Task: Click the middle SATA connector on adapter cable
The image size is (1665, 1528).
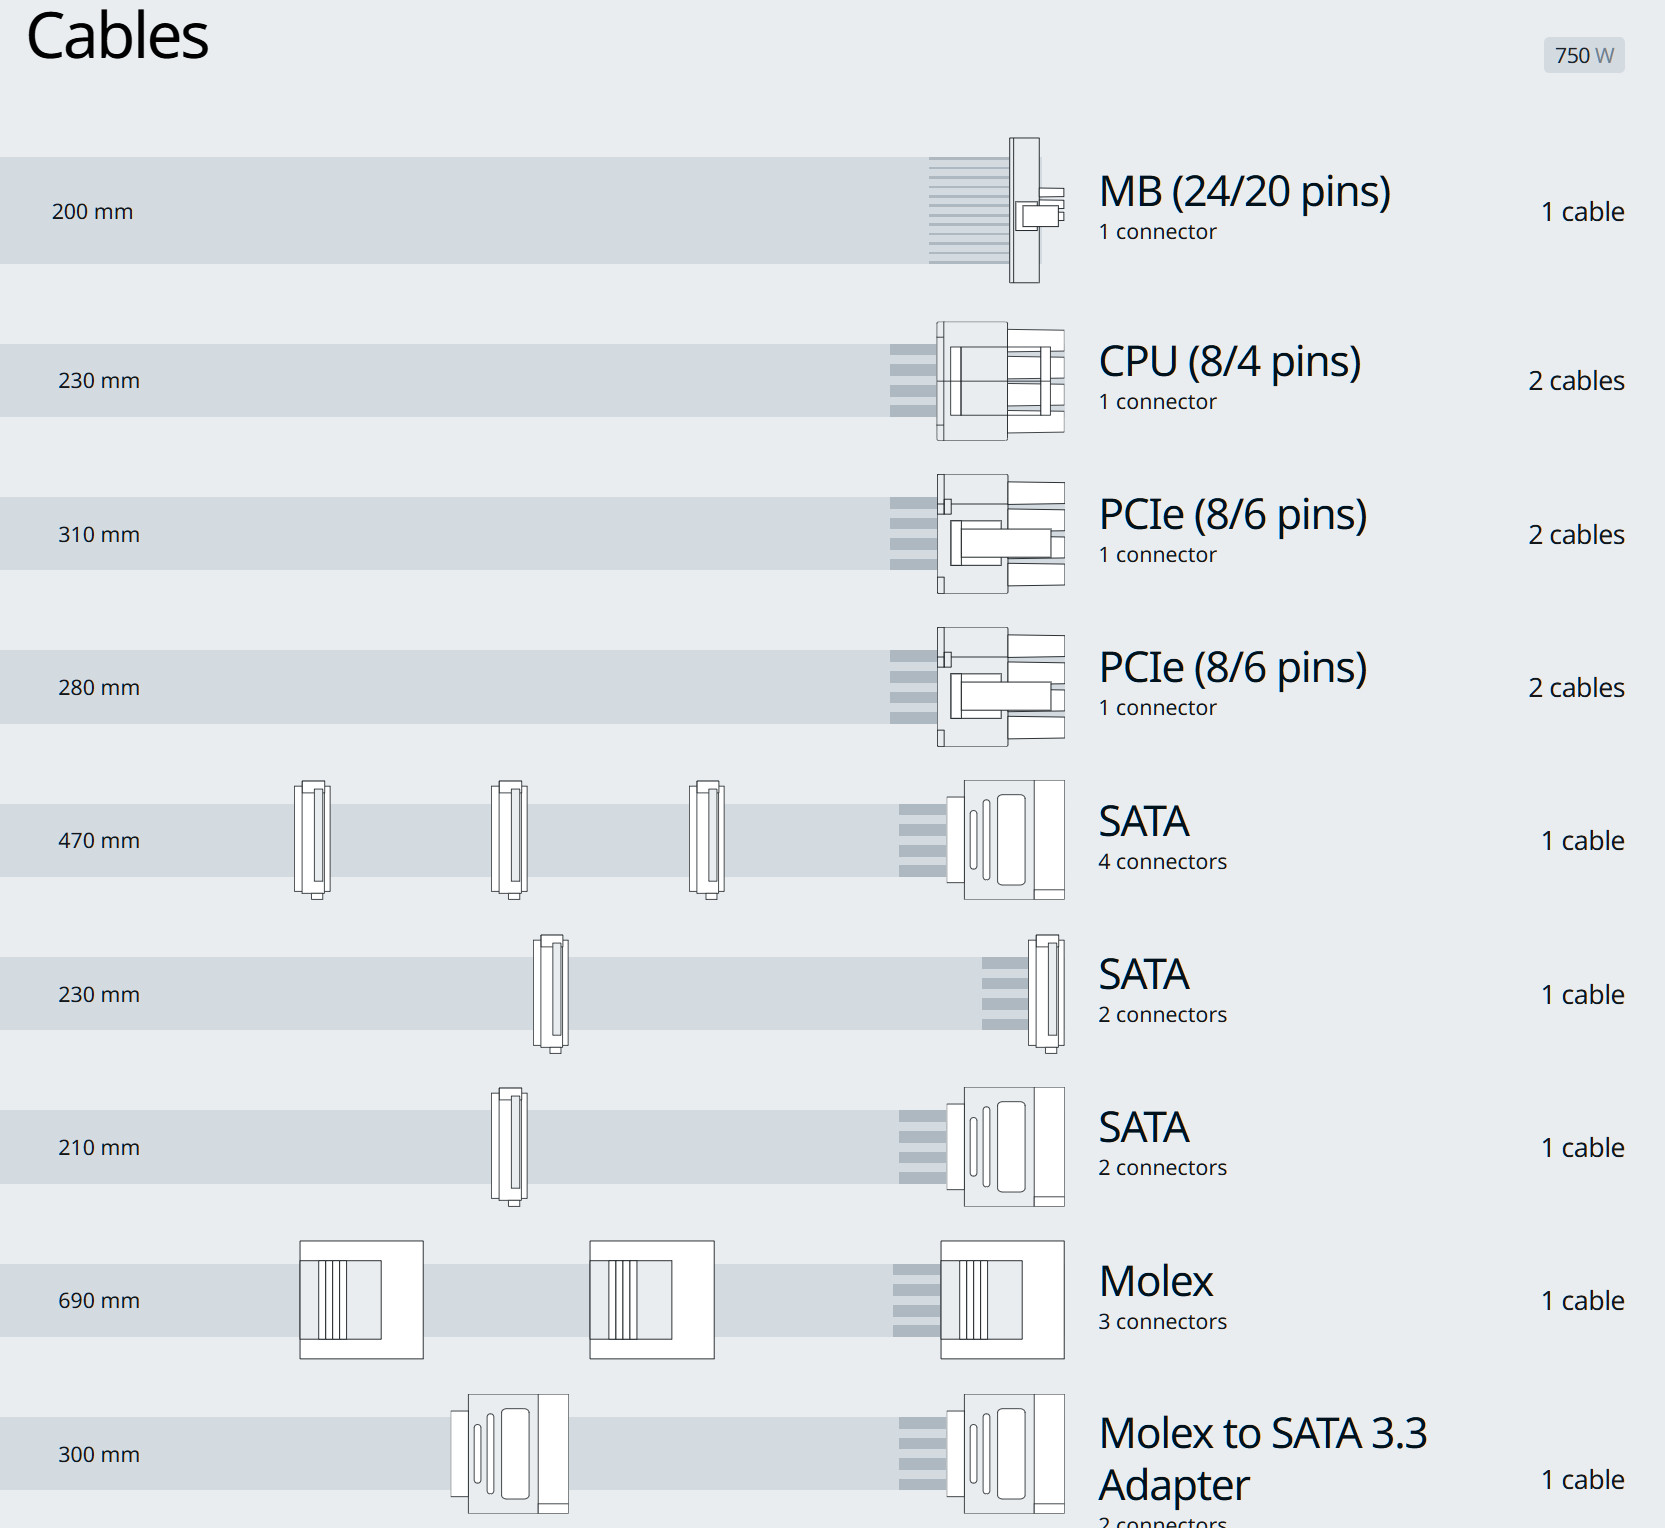Action: click(x=510, y=1453)
